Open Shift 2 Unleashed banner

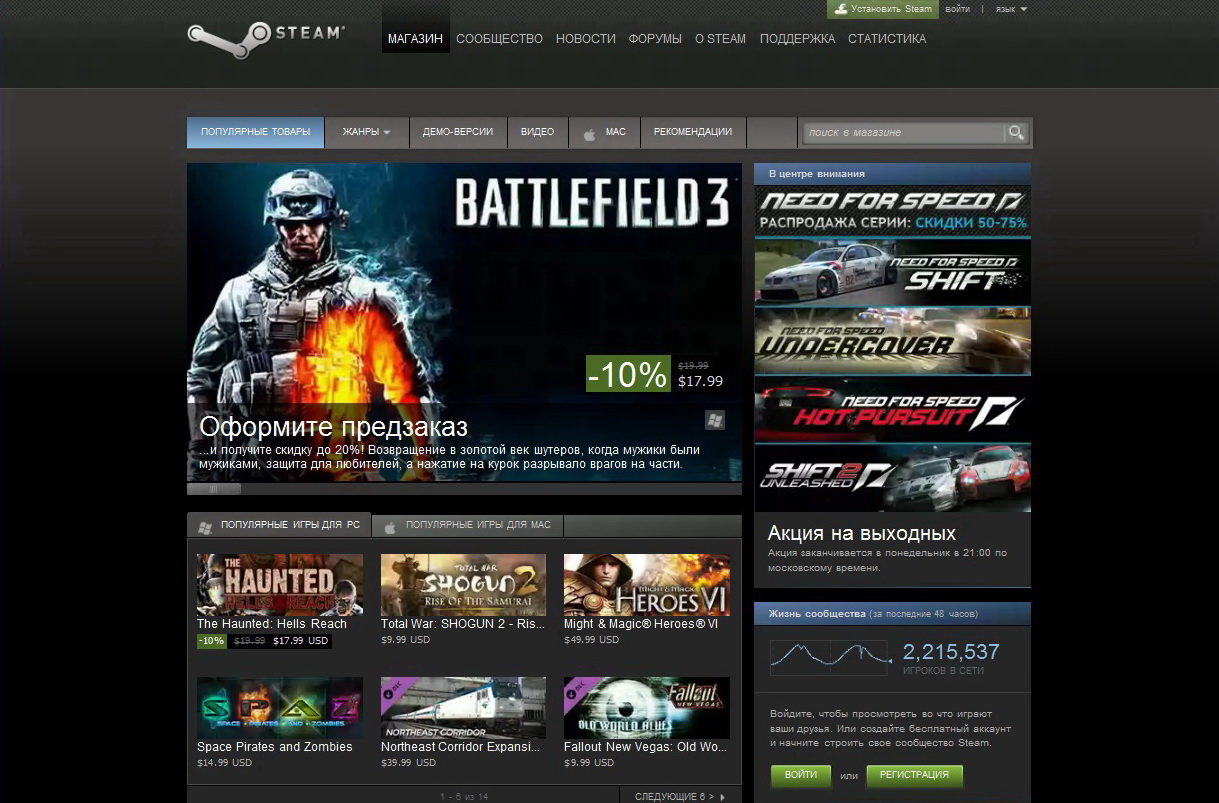click(x=892, y=479)
